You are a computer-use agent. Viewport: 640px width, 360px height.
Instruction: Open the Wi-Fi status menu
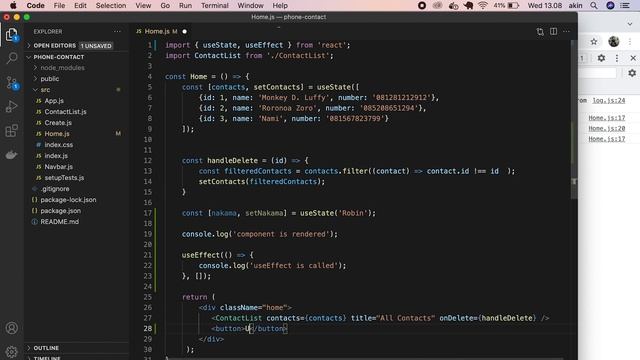(483, 6)
